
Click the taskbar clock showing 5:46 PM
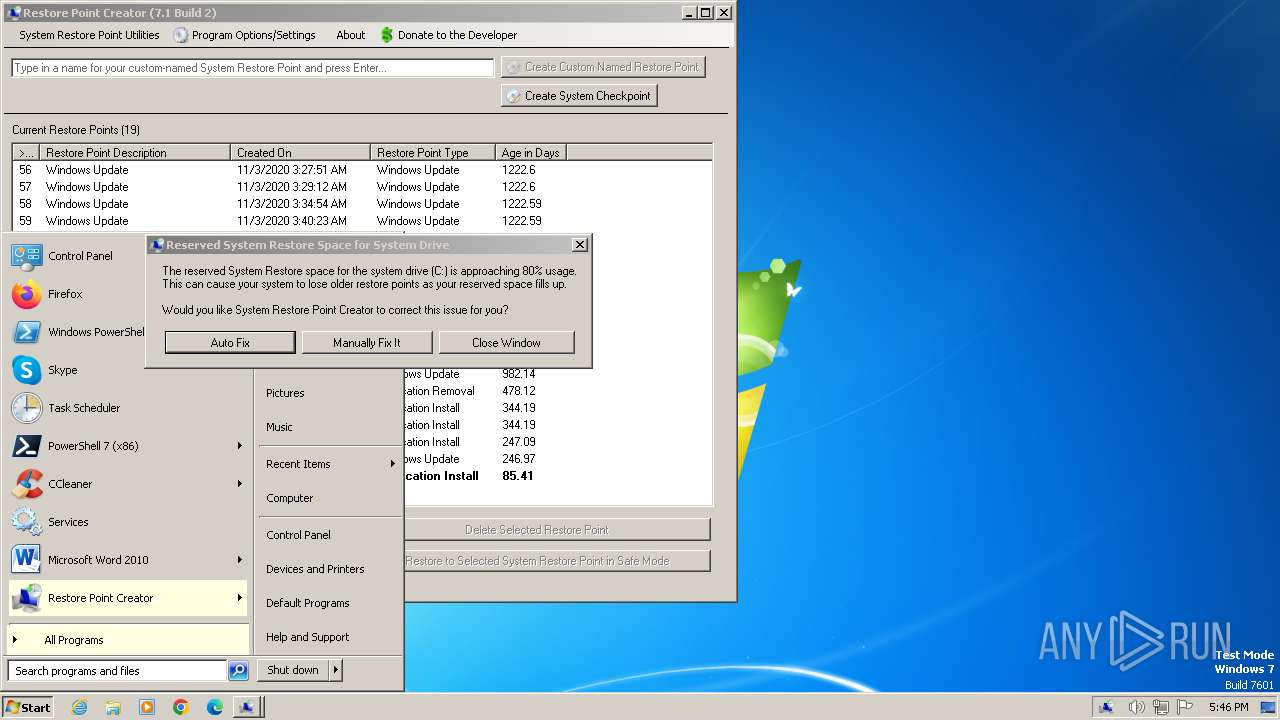click(x=1228, y=707)
